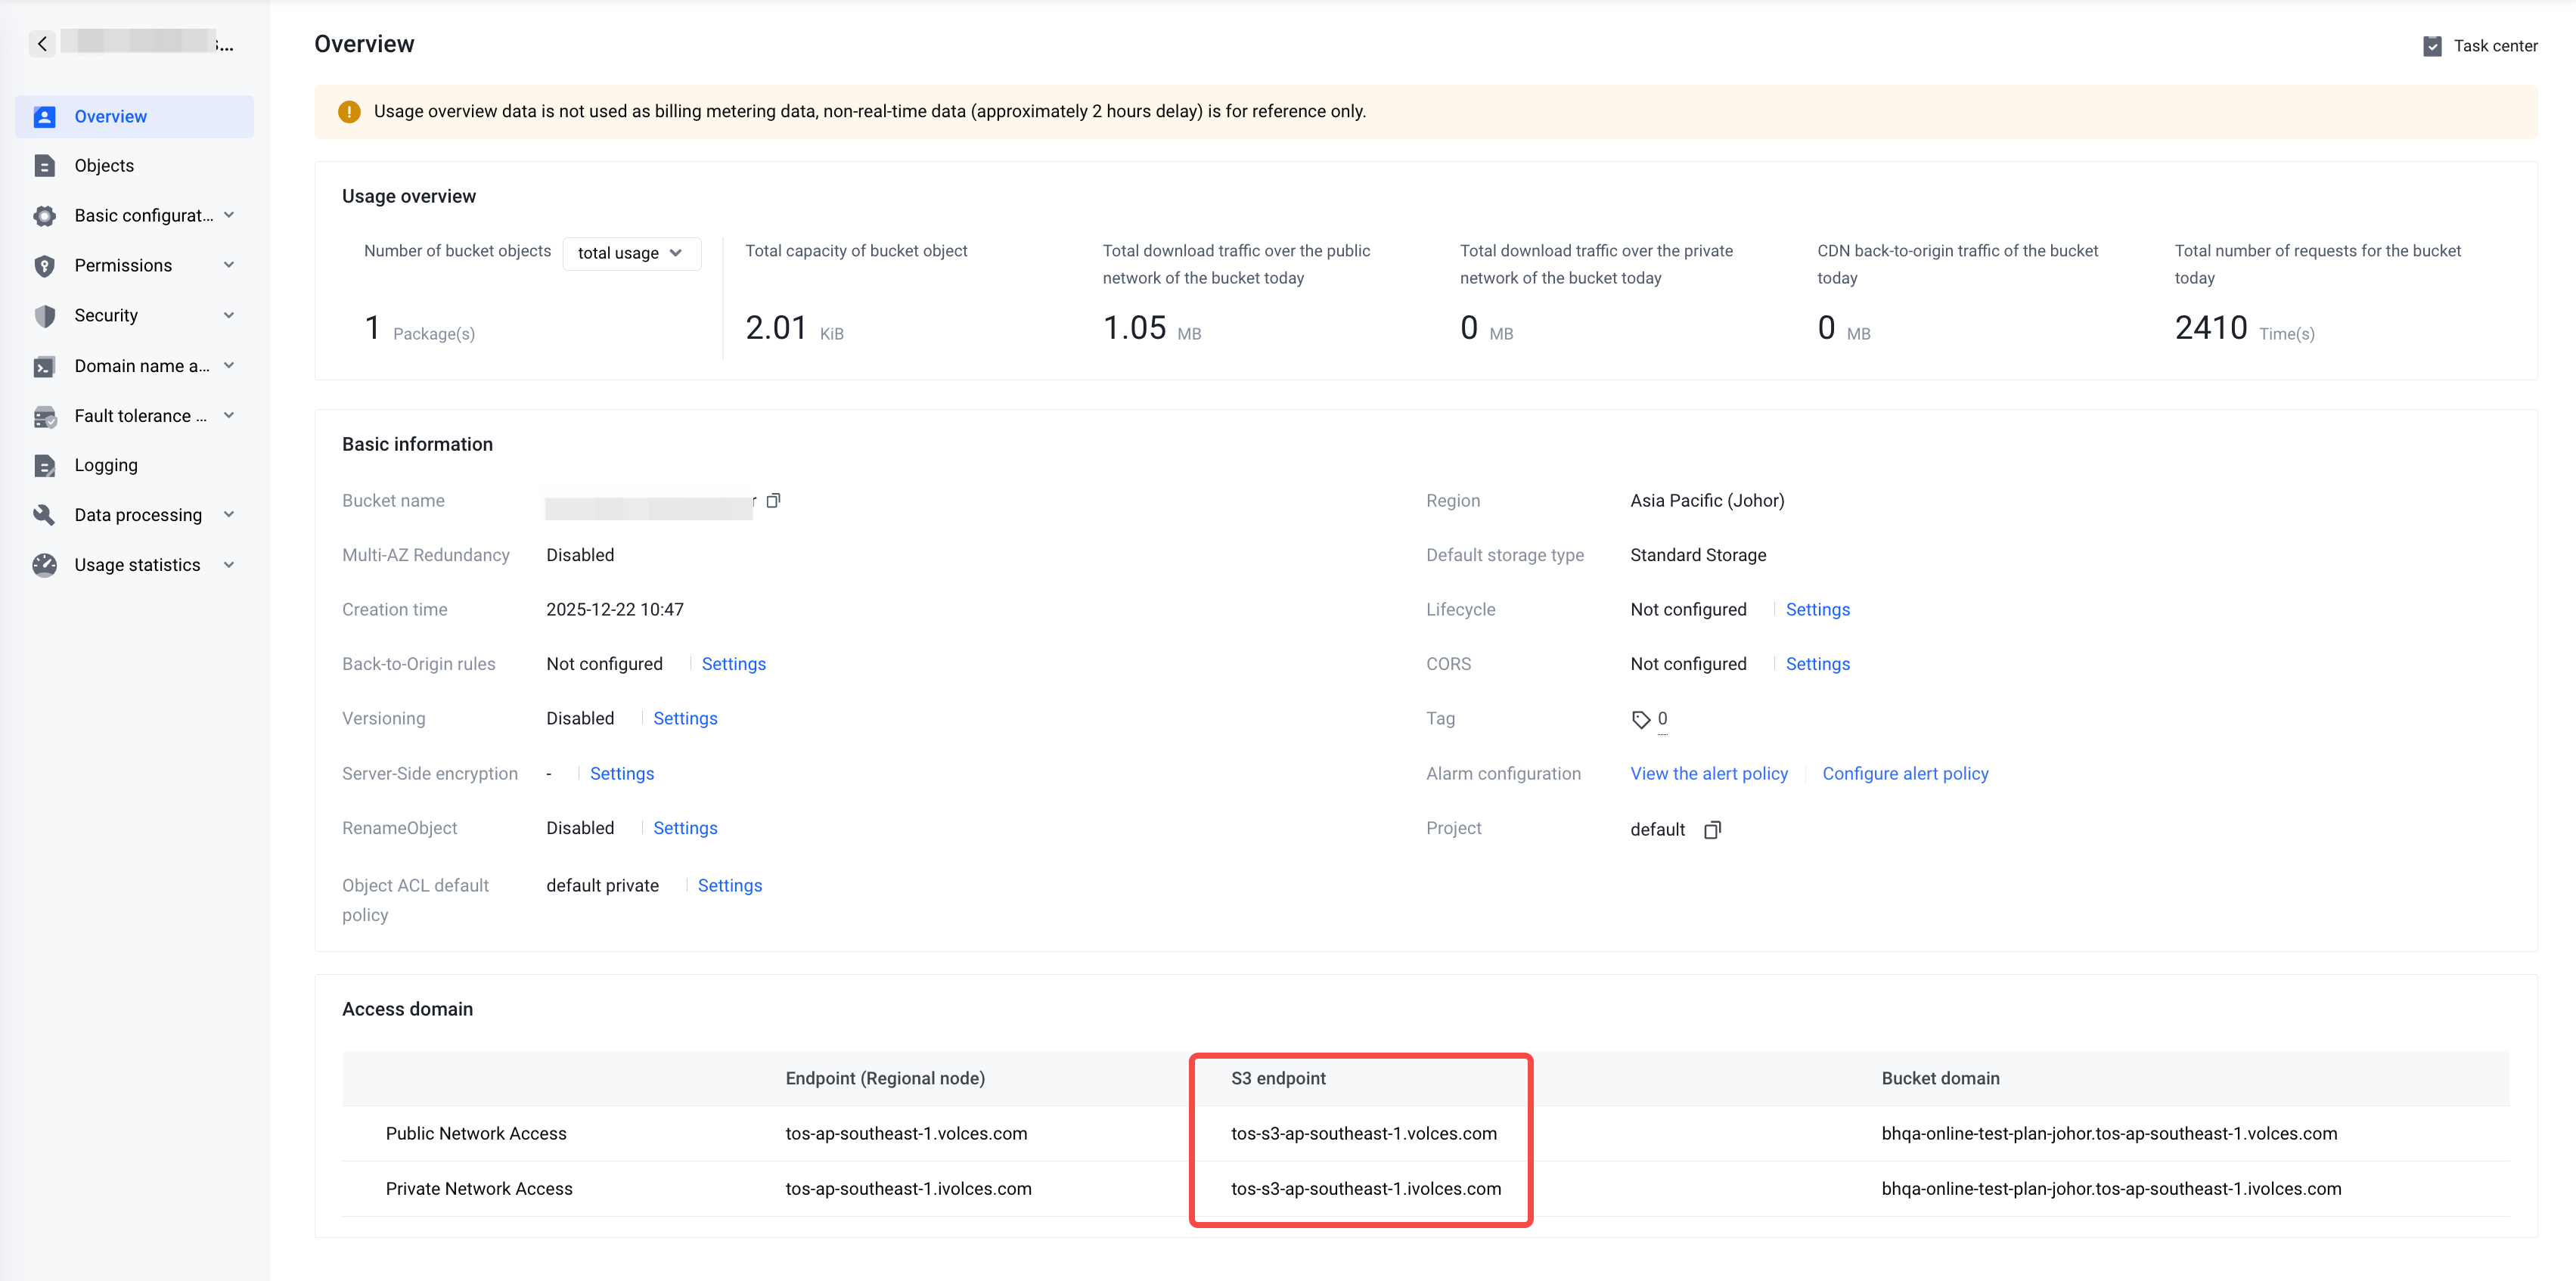Open Settings link next to CORS
2576x1281 pixels.
pos(1817,664)
